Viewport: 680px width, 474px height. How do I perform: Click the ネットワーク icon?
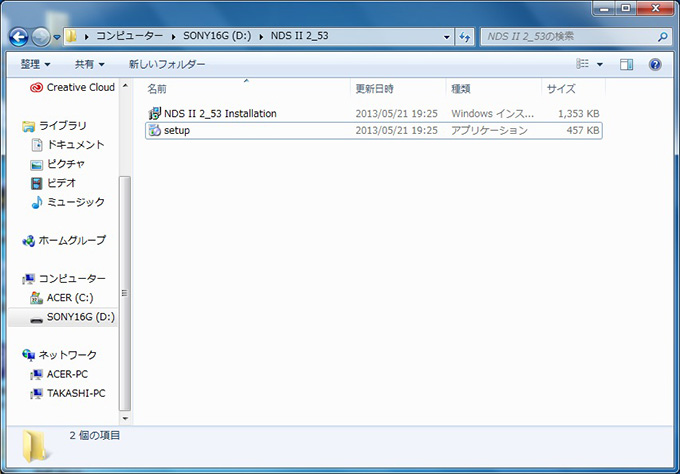pyautogui.click(x=29, y=355)
